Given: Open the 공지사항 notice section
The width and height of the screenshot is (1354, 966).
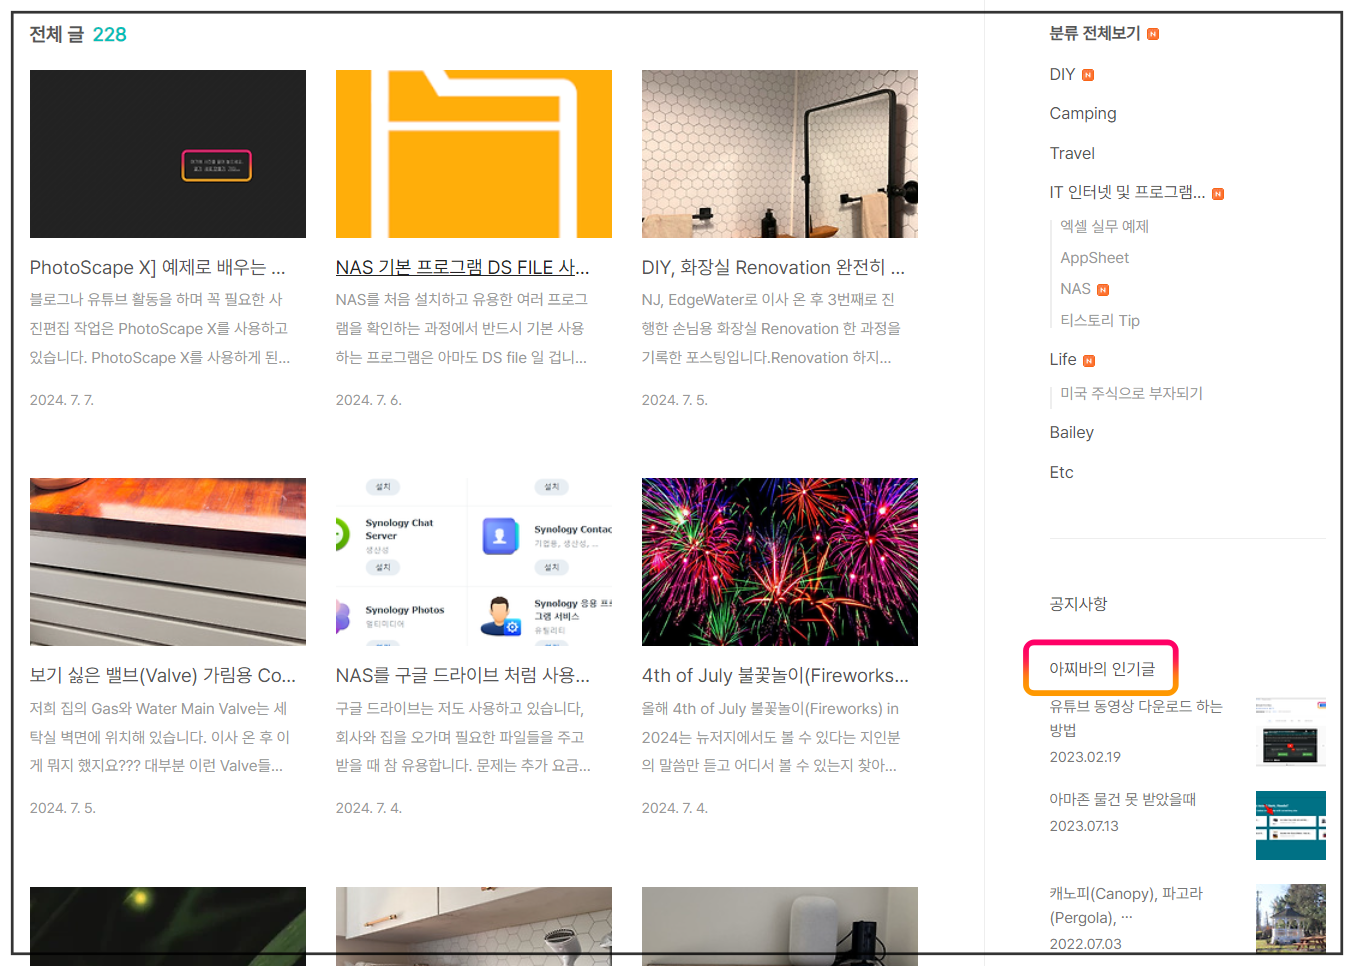Looking at the screenshot, I should [x=1078, y=603].
